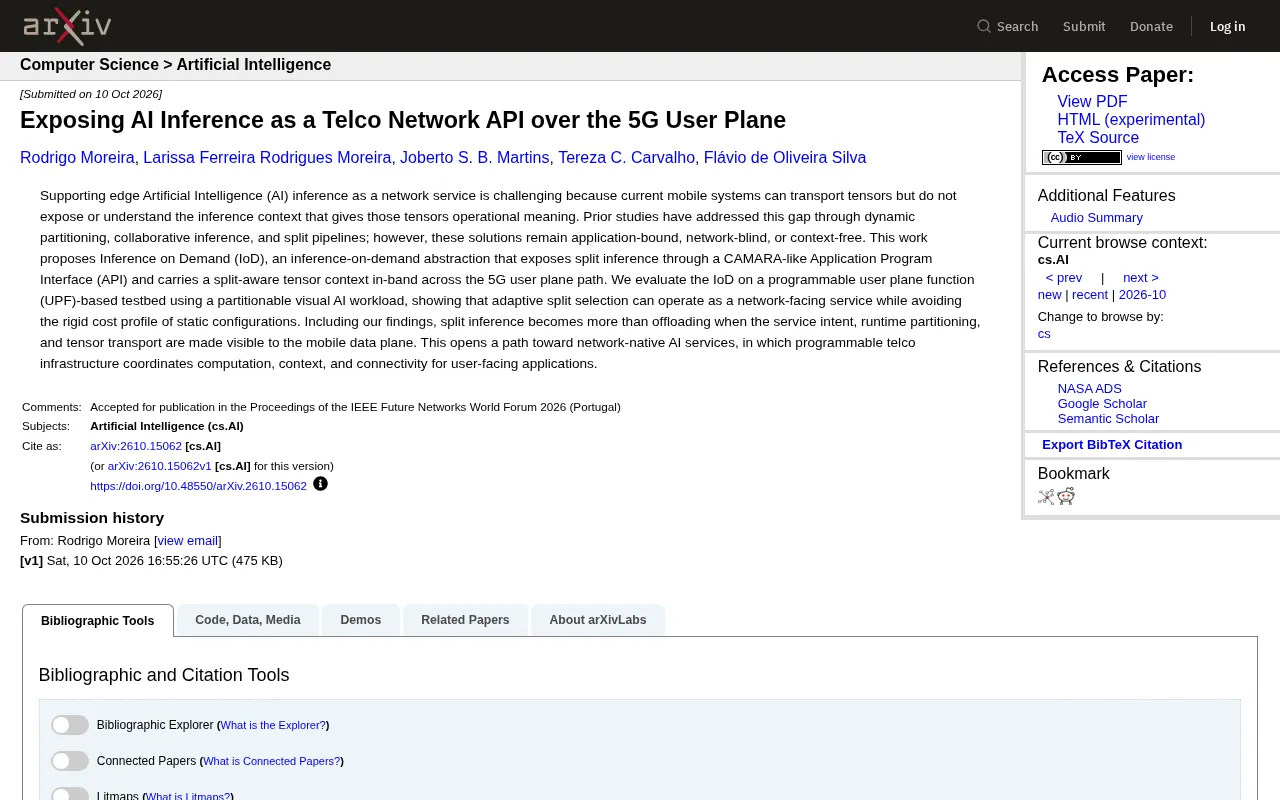Click the view email link
This screenshot has height=800, width=1280.
188,541
